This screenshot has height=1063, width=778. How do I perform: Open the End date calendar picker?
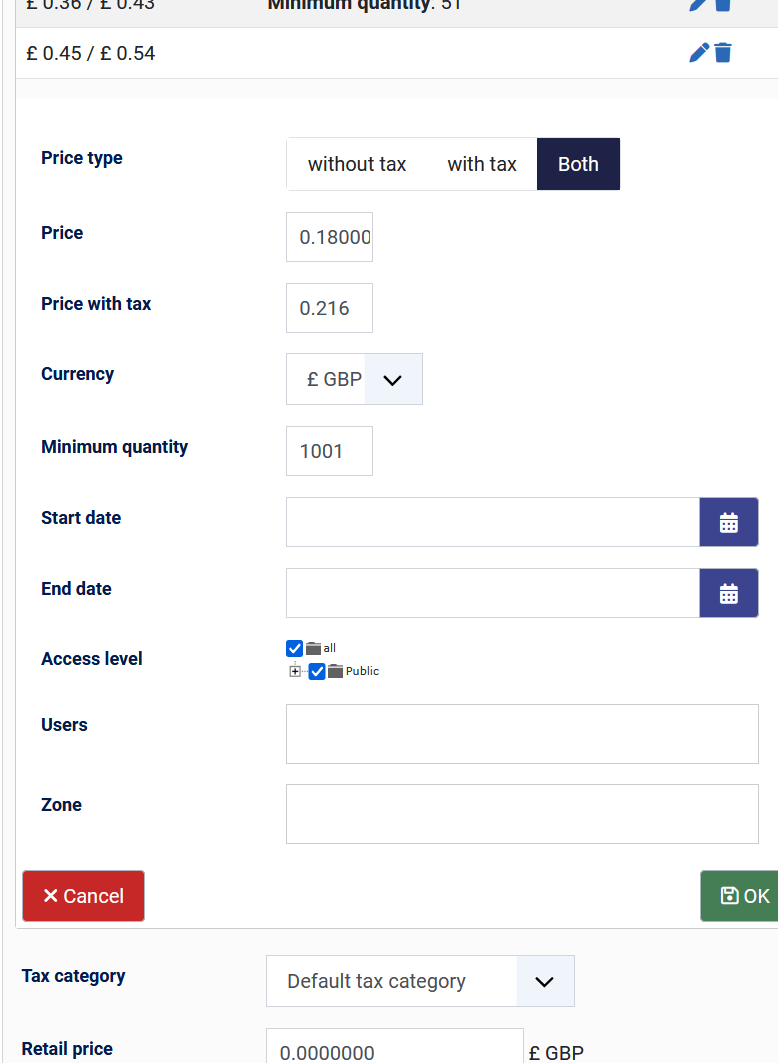(x=728, y=593)
